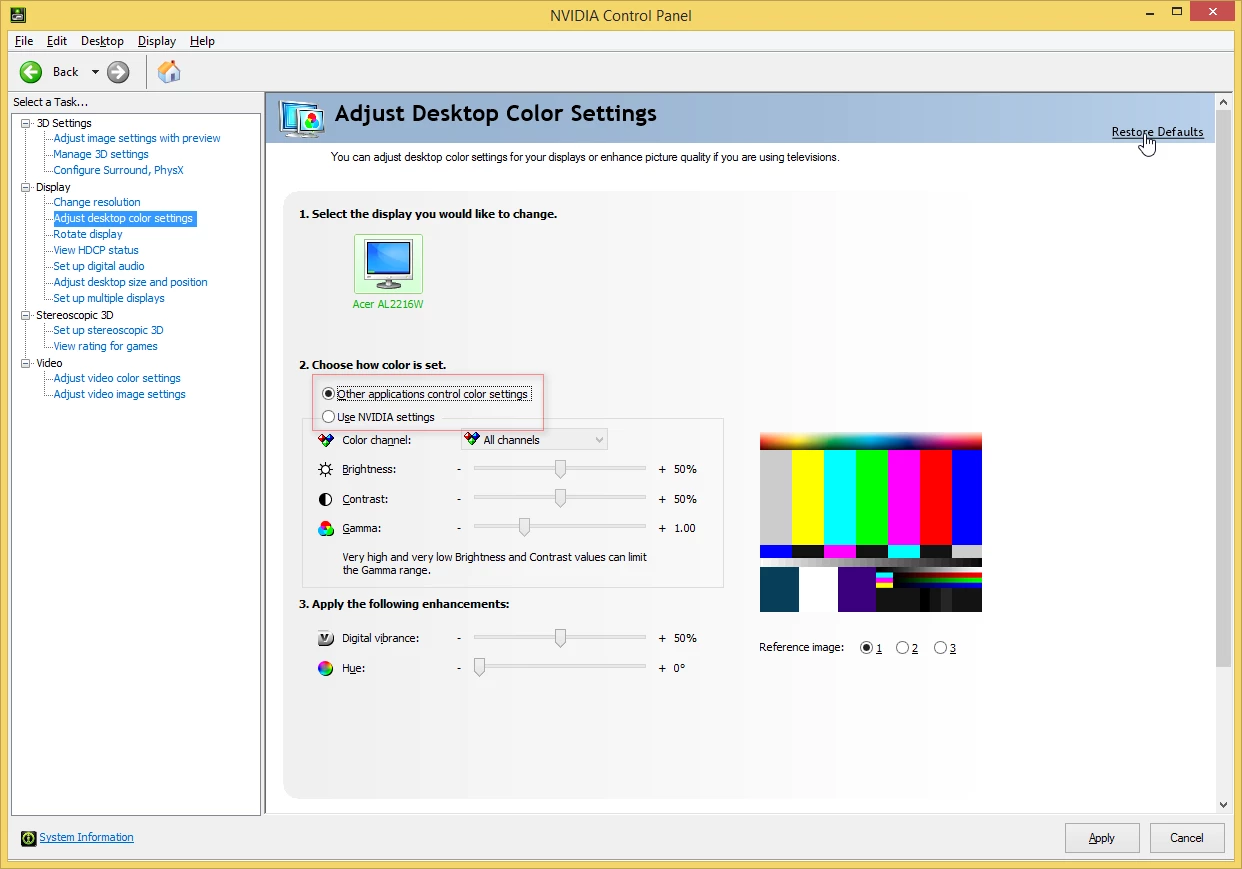This screenshot has height=869, width=1242.
Task: Open Configure Surround, PhysX
Action: [118, 170]
